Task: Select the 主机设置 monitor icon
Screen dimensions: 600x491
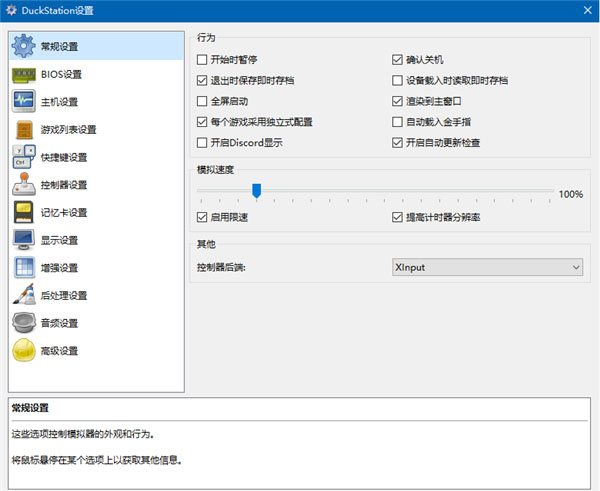Action: coord(25,102)
